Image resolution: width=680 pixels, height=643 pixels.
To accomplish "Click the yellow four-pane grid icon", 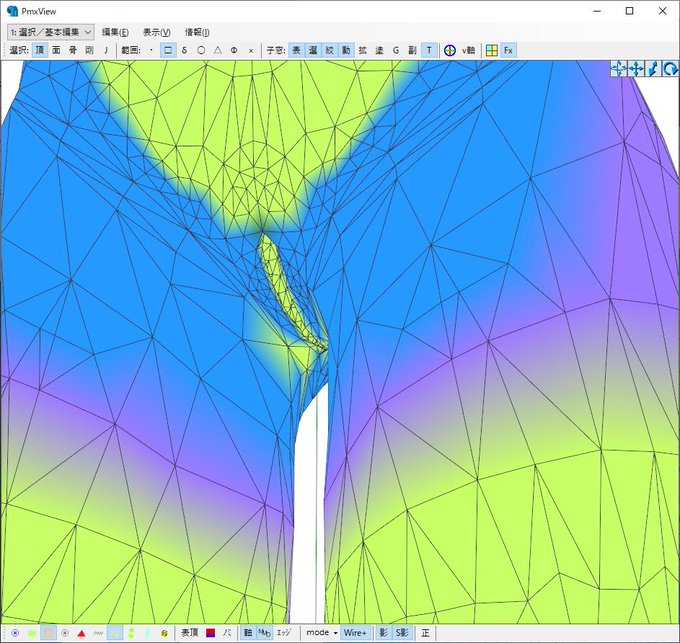I will click(x=491, y=50).
